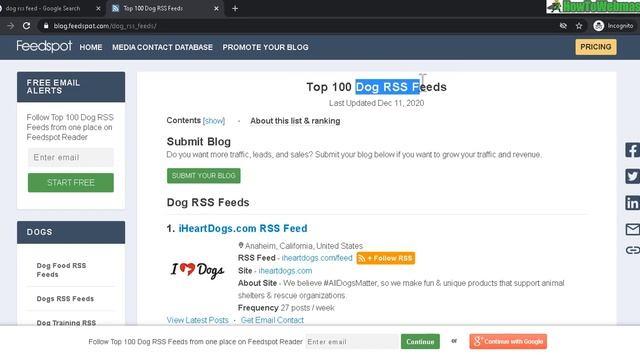Open Dog Training RSS sidebar link
This screenshot has height=360, width=640.
[x=66, y=322]
